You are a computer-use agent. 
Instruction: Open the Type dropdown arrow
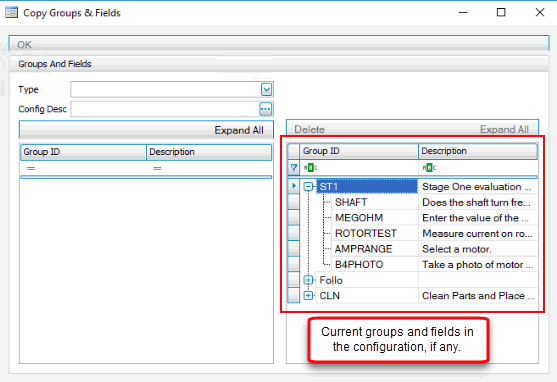click(266, 90)
